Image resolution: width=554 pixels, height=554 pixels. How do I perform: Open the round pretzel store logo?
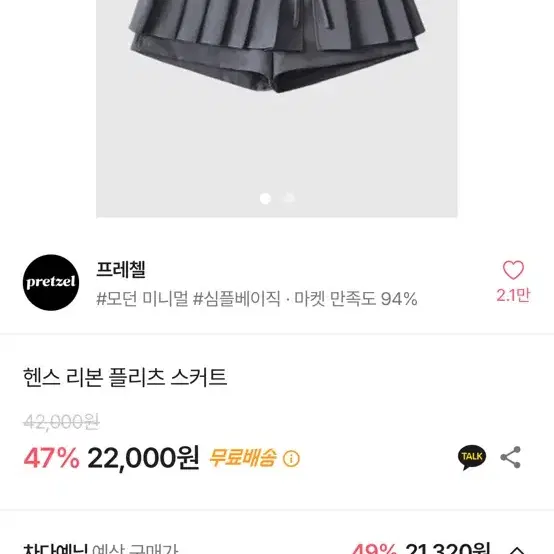coord(51,282)
